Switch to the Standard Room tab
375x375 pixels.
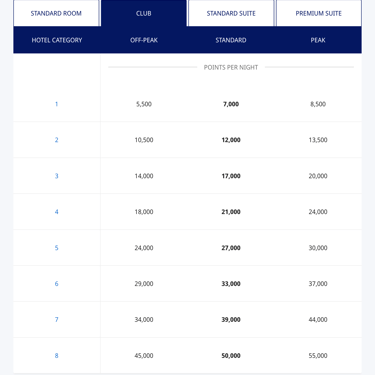point(56,13)
